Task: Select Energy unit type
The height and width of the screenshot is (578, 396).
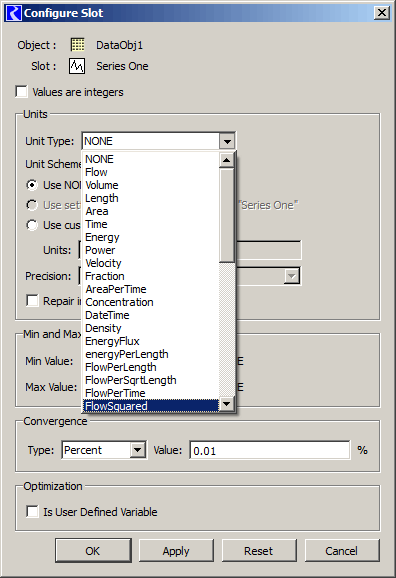Action: [x=150, y=237]
